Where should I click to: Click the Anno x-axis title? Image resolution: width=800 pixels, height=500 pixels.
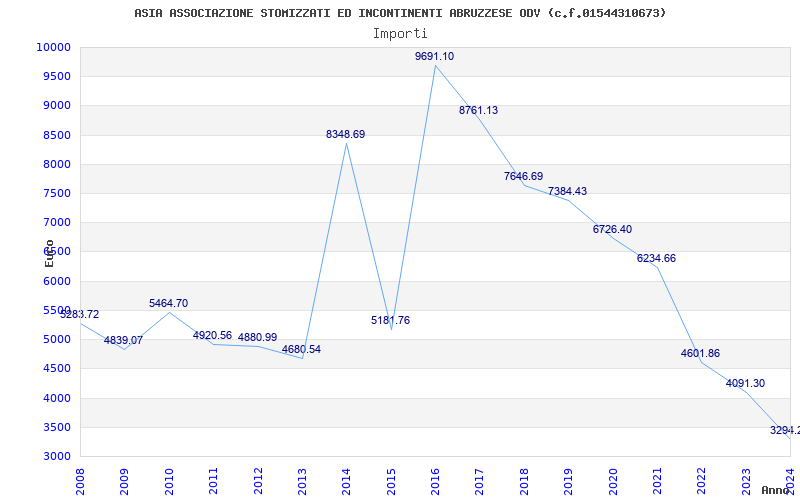pos(776,490)
